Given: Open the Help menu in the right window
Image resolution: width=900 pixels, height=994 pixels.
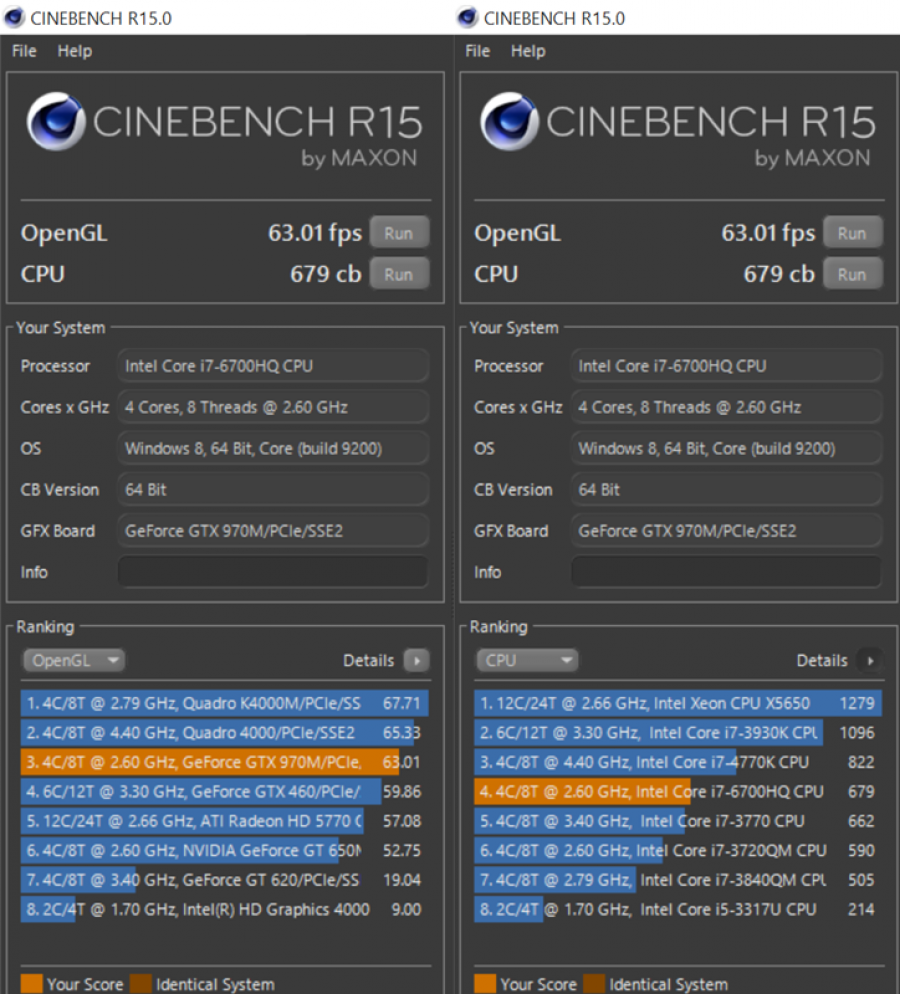Looking at the screenshot, I should point(528,51).
